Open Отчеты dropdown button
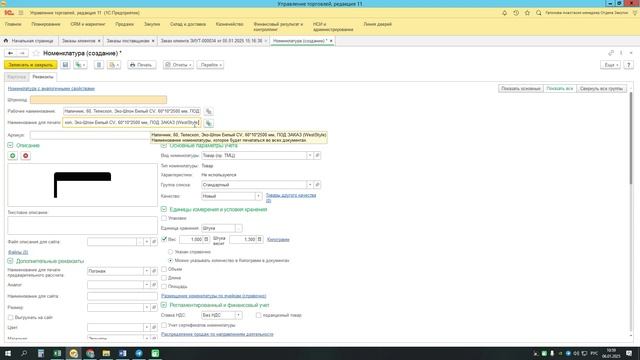The height and width of the screenshot is (360, 640). tap(178, 65)
